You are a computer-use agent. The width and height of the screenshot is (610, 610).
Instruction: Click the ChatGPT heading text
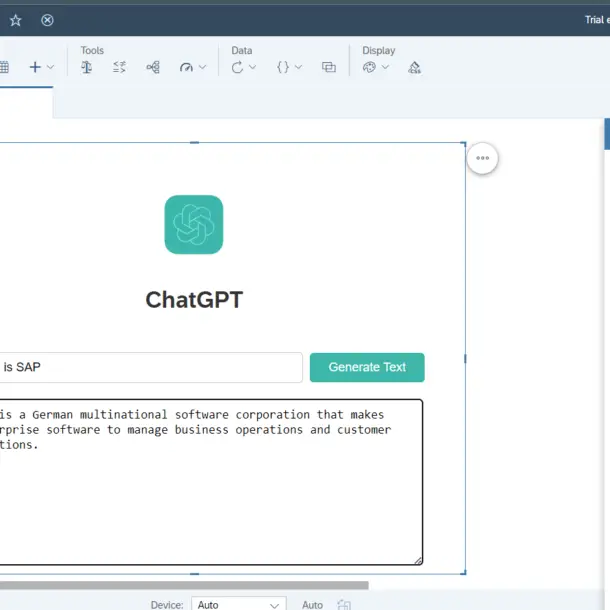[x=194, y=300]
